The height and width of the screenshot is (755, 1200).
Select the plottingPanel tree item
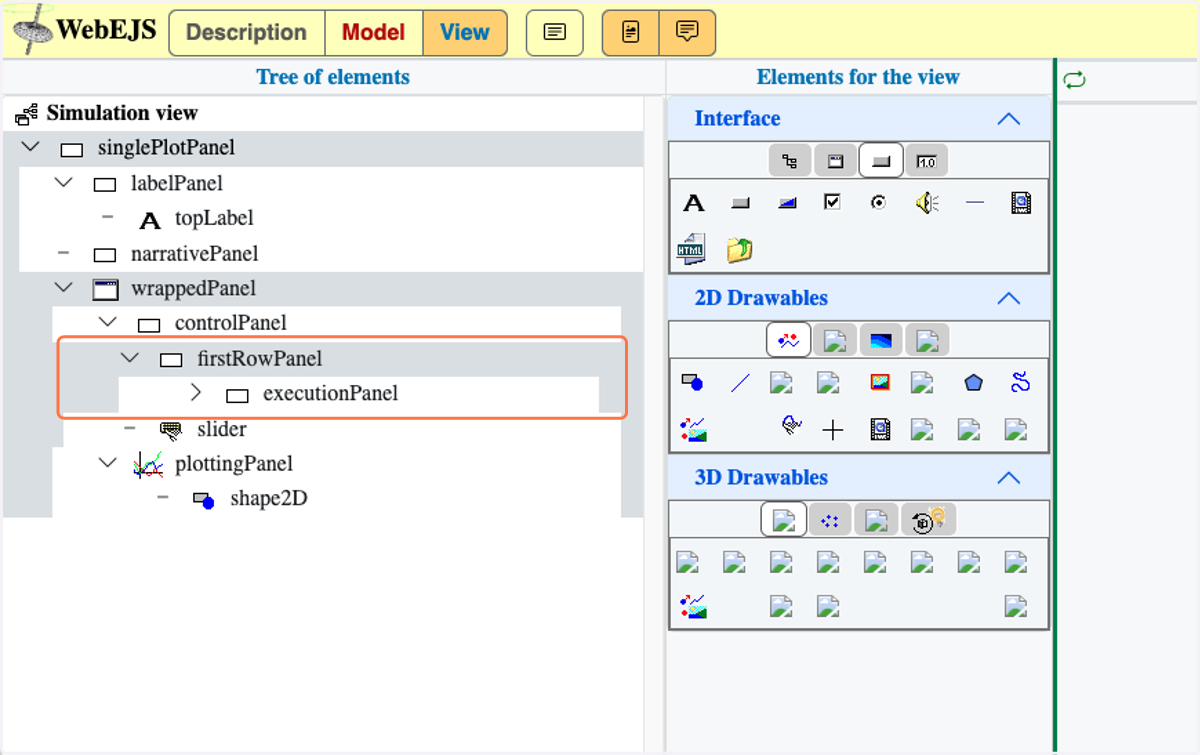tap(234, 463)
